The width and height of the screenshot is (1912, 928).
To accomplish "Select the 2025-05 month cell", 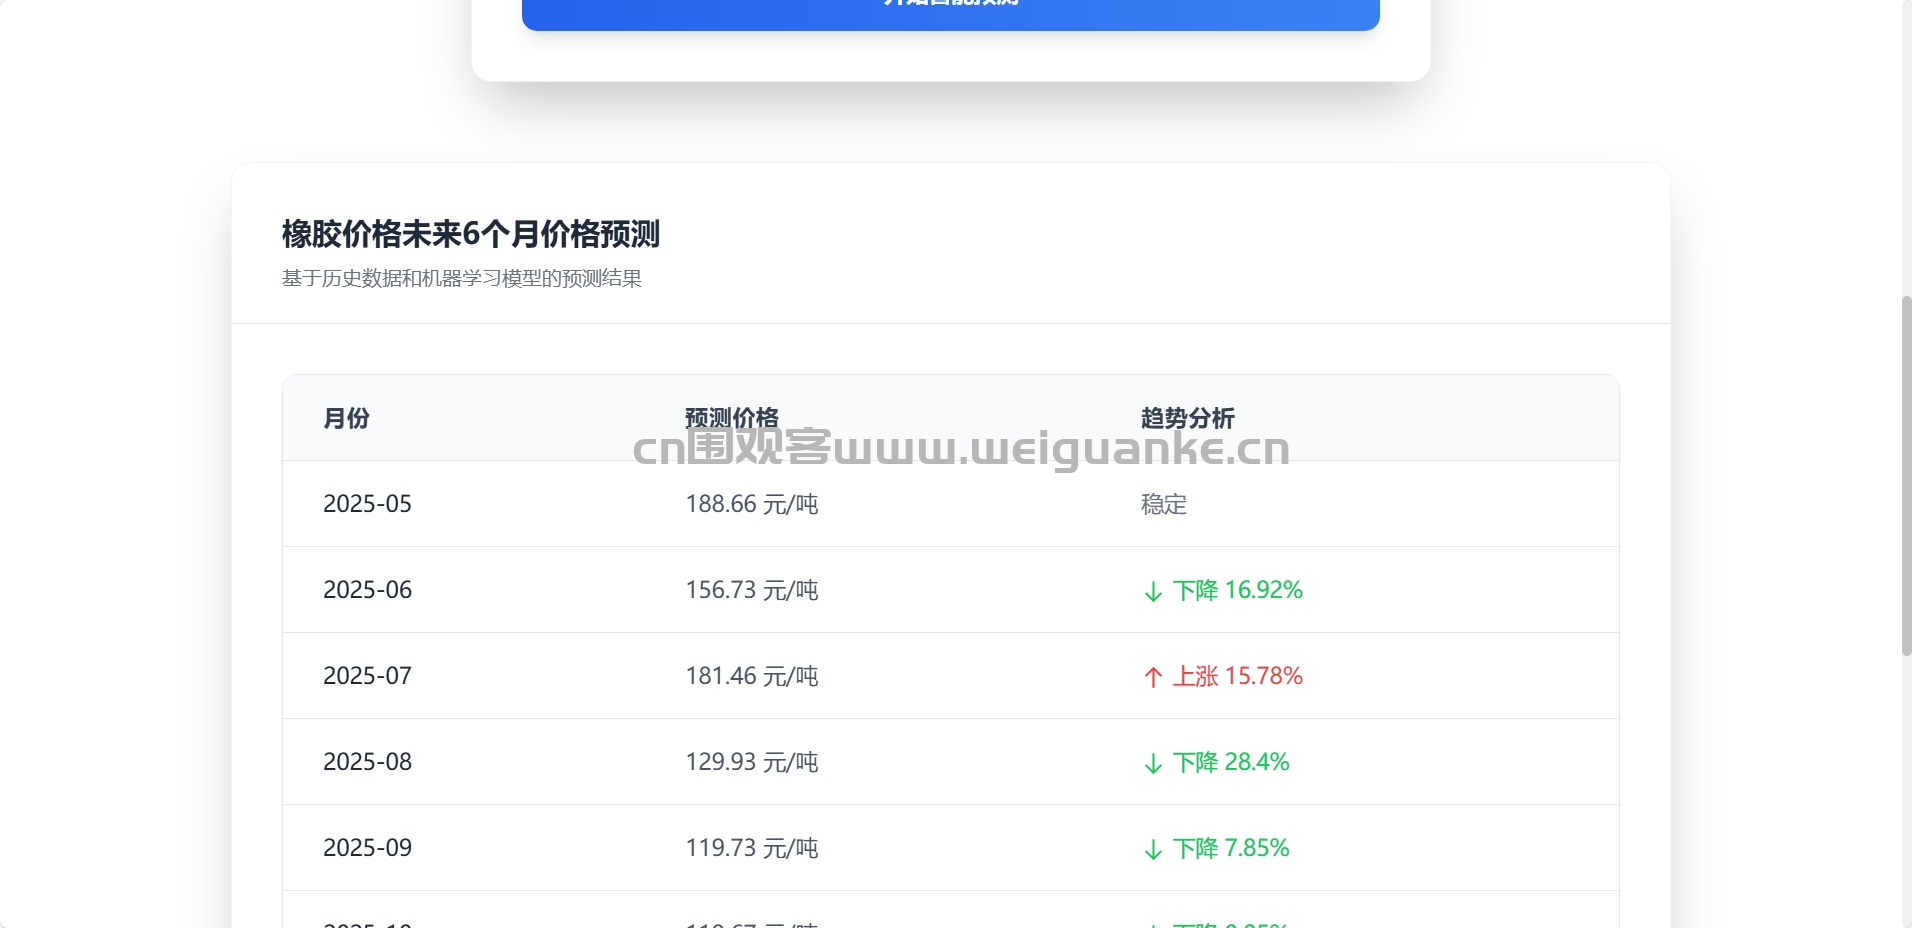I will pyautogui.click(x=367, y=504).
